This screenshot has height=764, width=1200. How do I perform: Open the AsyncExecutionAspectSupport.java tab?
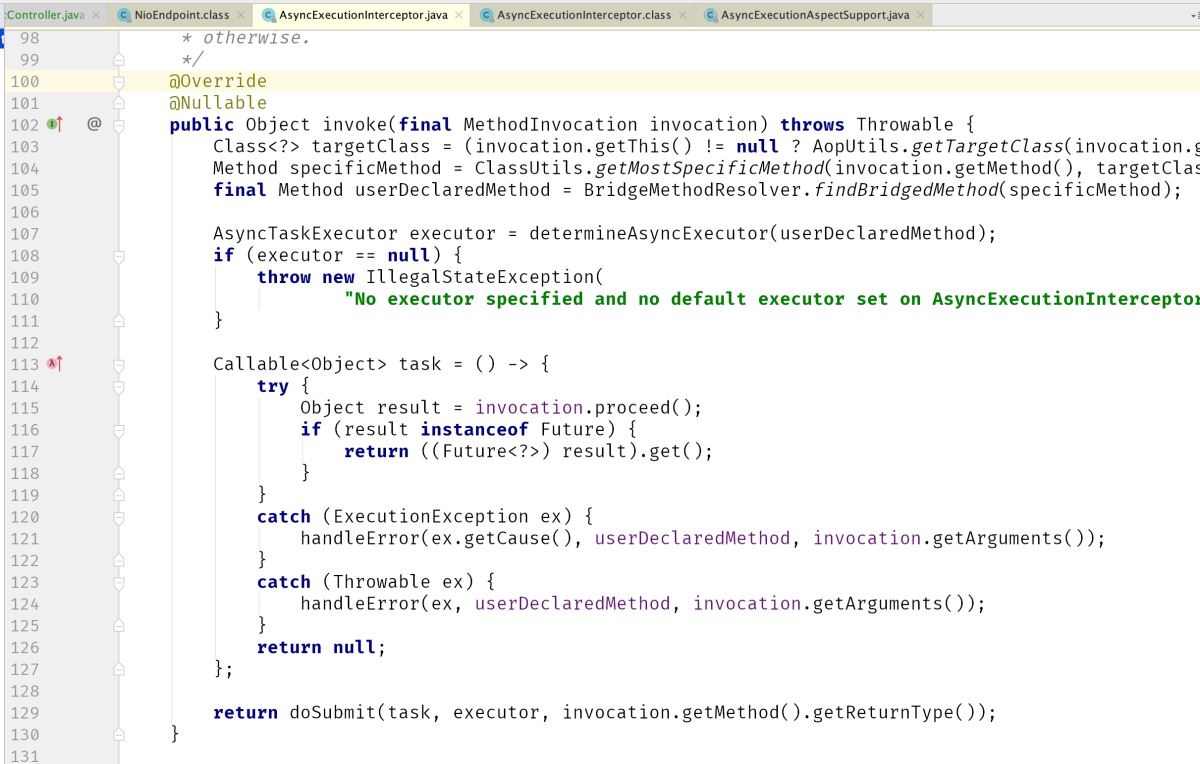814,15
